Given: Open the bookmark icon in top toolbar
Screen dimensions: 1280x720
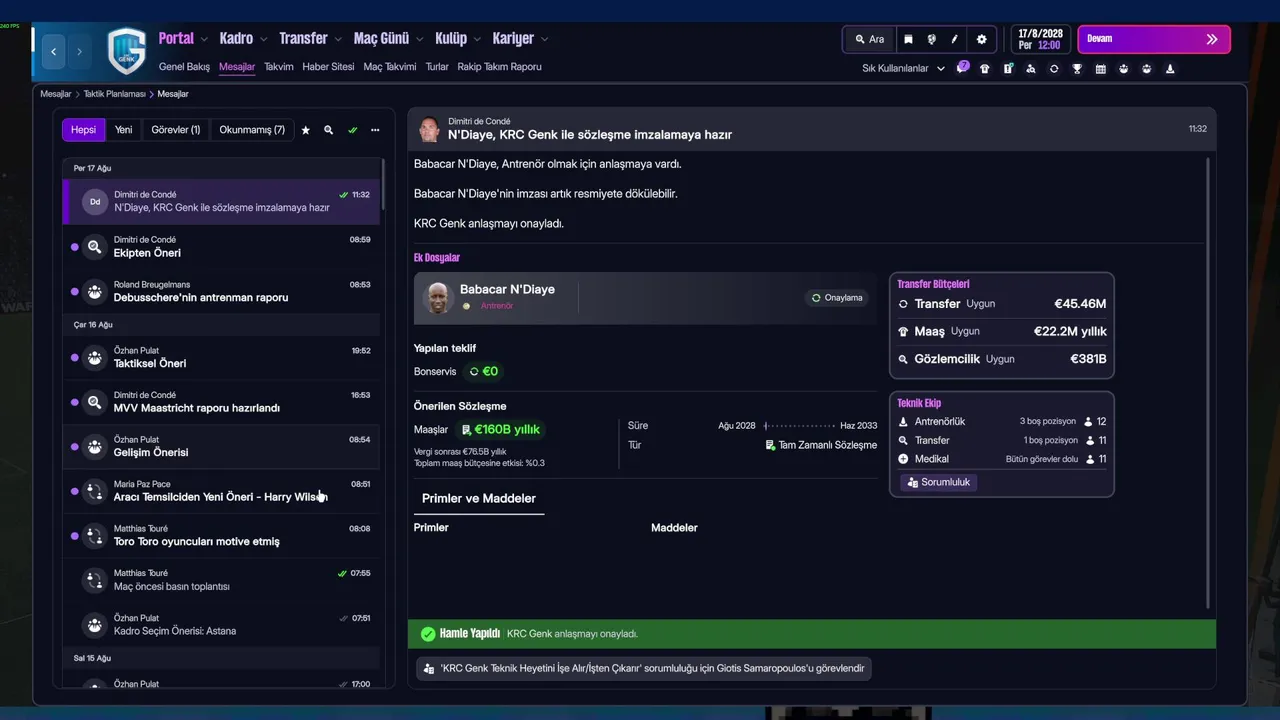Looking at the screenshot, I should (x=908, y=39).
